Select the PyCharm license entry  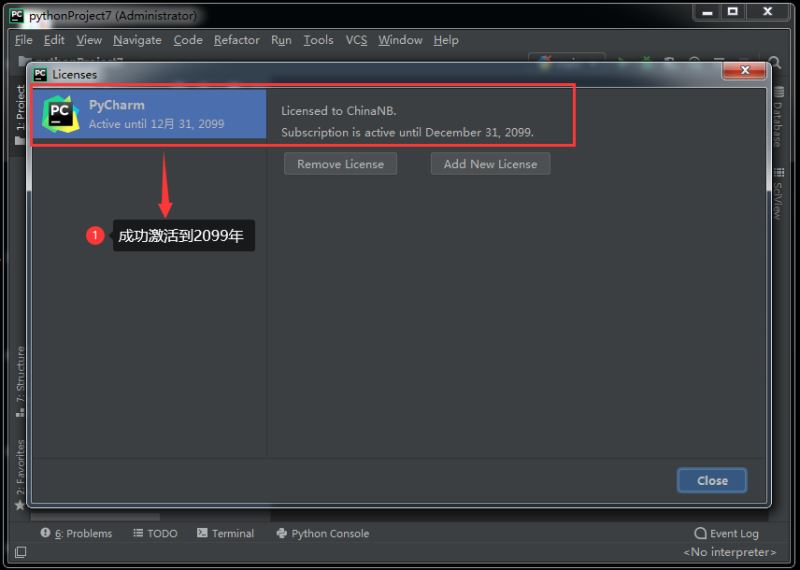click(149, 114)
